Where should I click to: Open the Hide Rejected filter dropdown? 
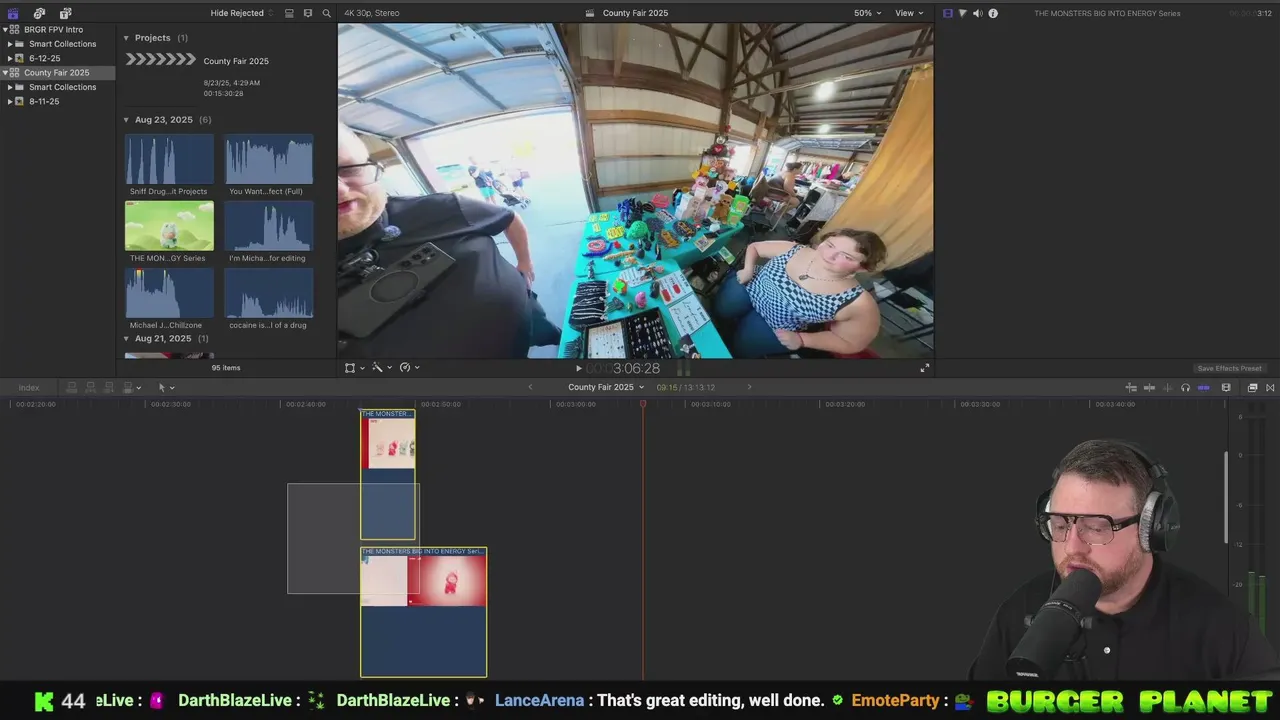coord(241,13)
